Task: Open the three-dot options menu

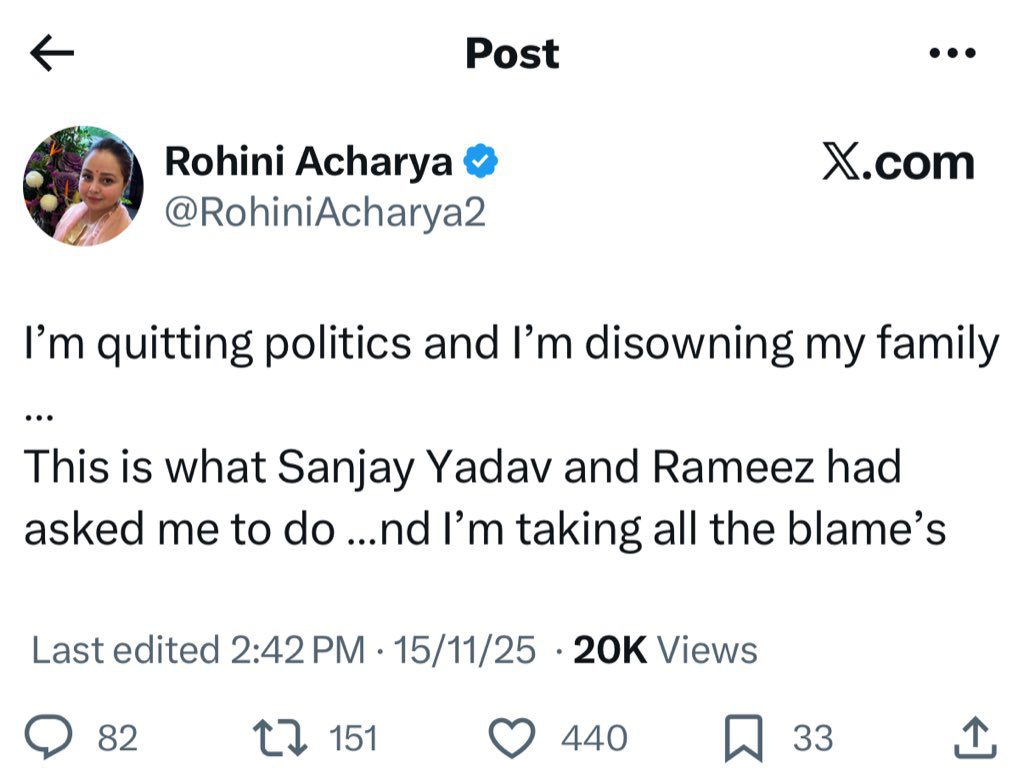Action: [x=957, y=52]
